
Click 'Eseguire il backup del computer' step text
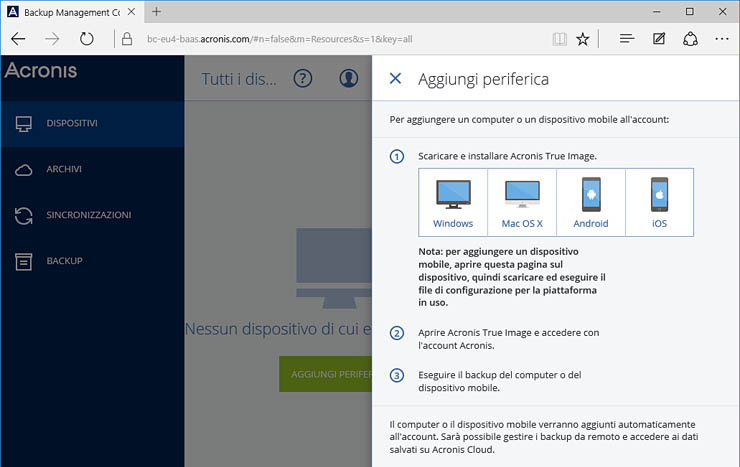pos(500,381)
